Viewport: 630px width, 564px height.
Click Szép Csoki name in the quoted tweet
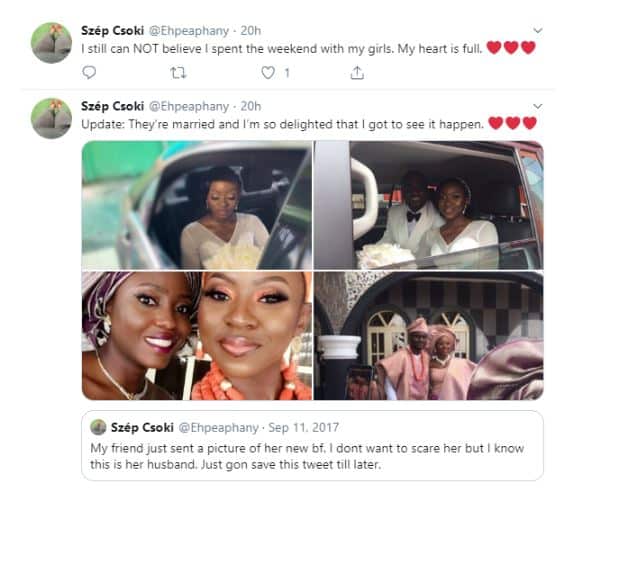[x=140, y=427]
